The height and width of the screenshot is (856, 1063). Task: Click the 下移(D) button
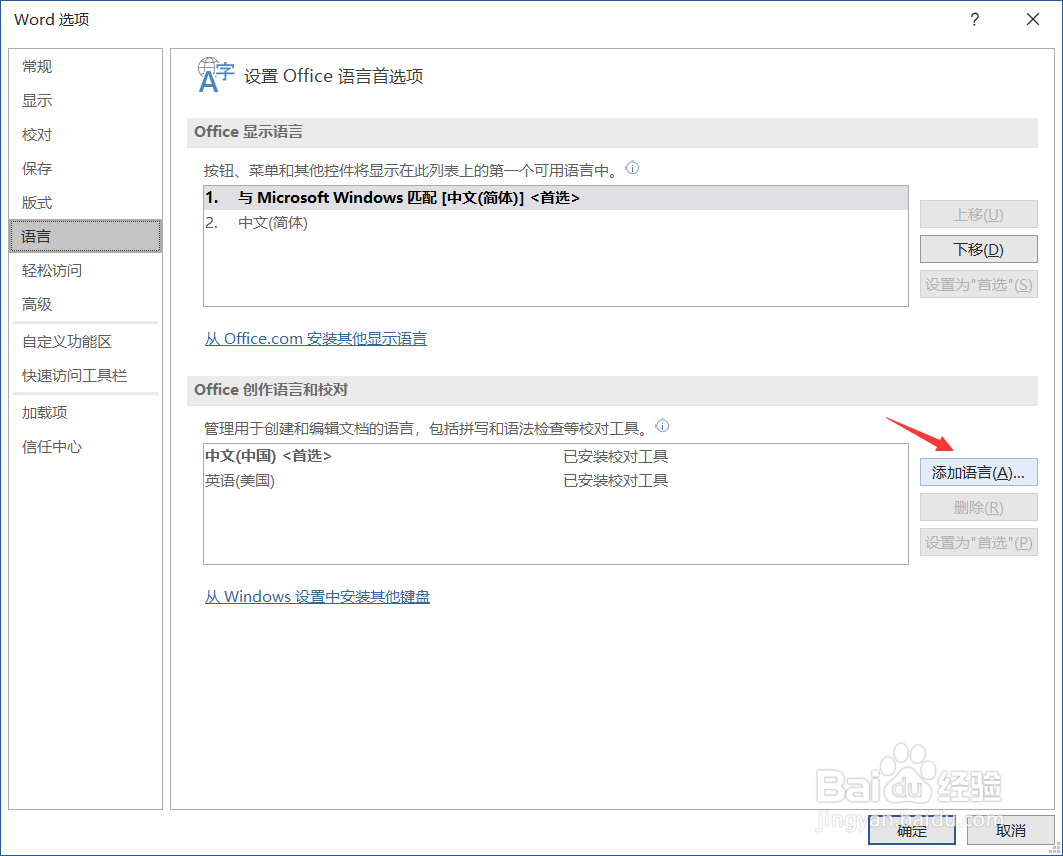978,249
